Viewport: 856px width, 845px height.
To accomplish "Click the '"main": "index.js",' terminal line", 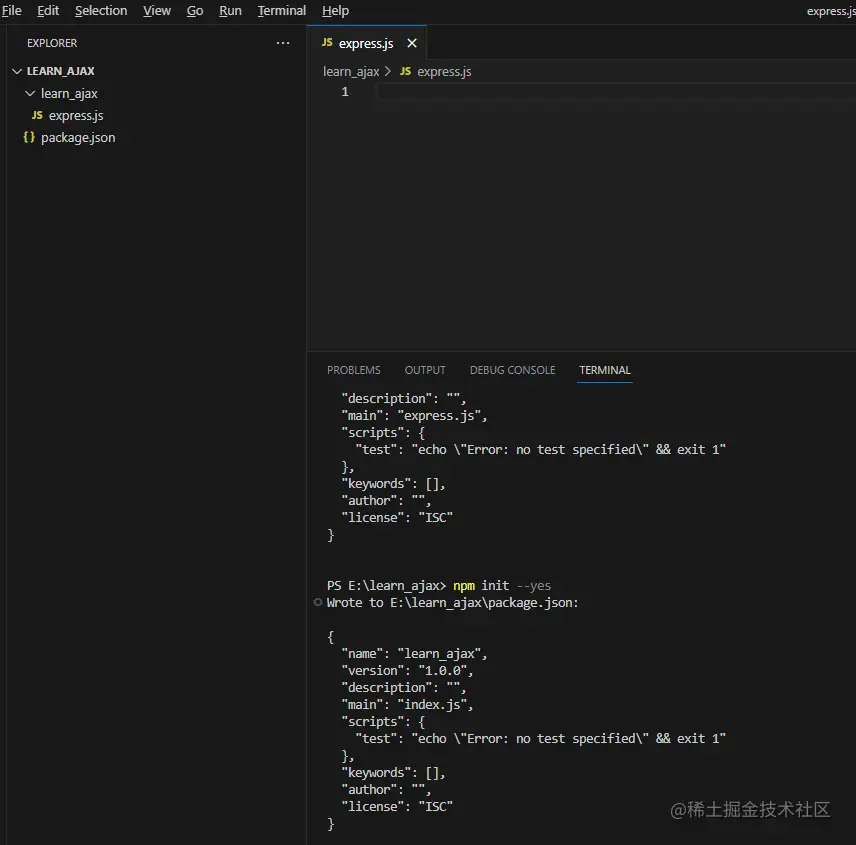I will pyautogui.click(x=407, y=705).
